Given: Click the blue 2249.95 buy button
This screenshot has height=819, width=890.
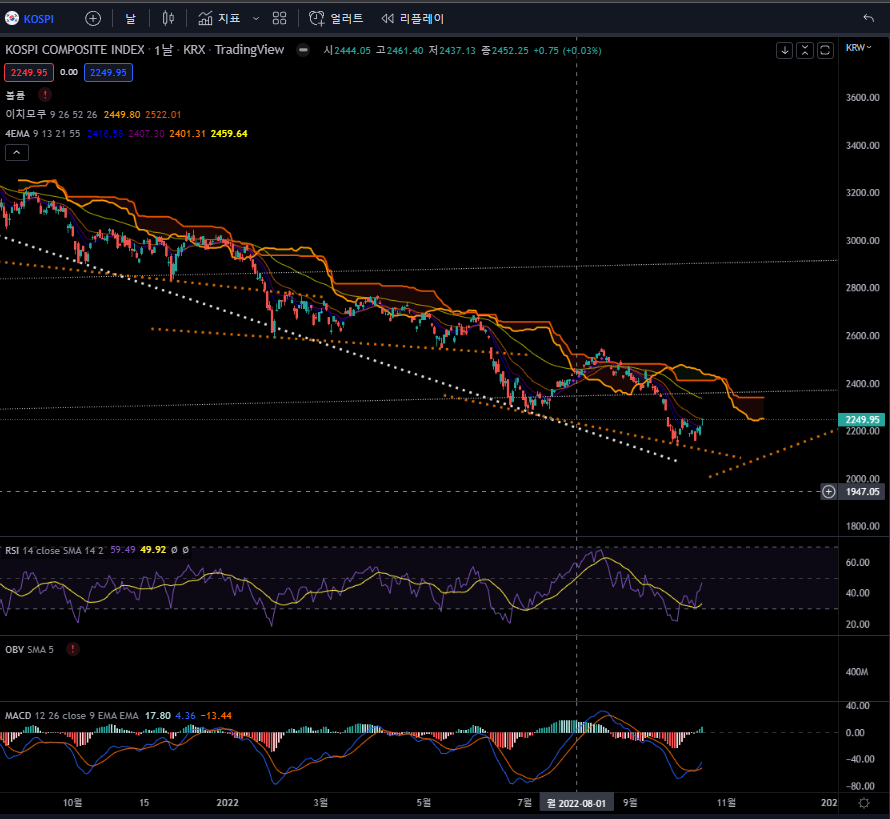Looking at the screenshot, I should click(108, 73).
